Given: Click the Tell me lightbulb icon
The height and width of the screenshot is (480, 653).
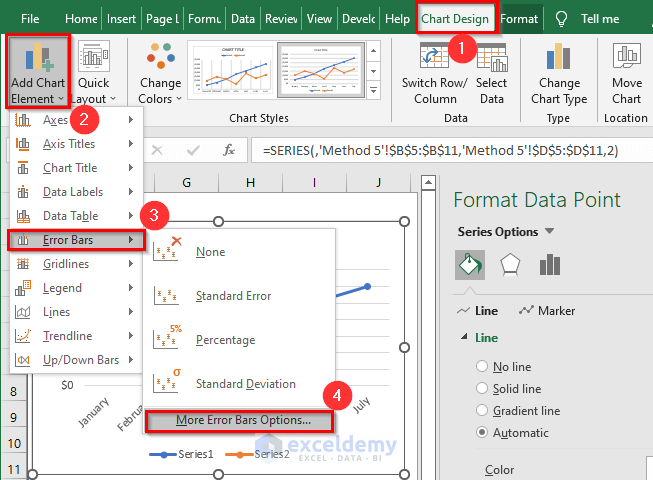Looking at the screenshot, I should coord(561,19).
